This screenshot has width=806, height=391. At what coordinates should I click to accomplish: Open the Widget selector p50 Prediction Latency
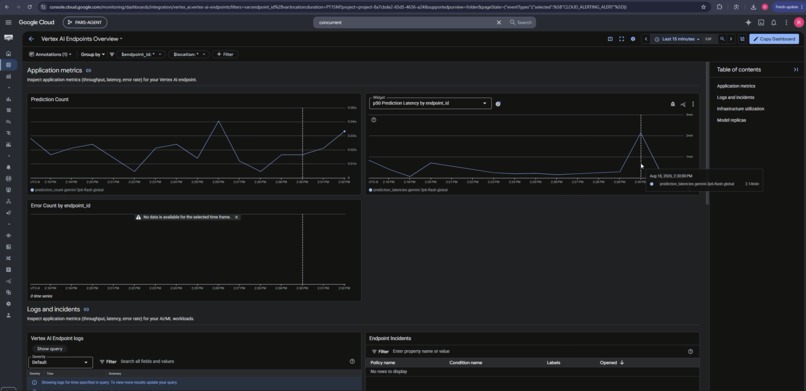pos(430,103)
